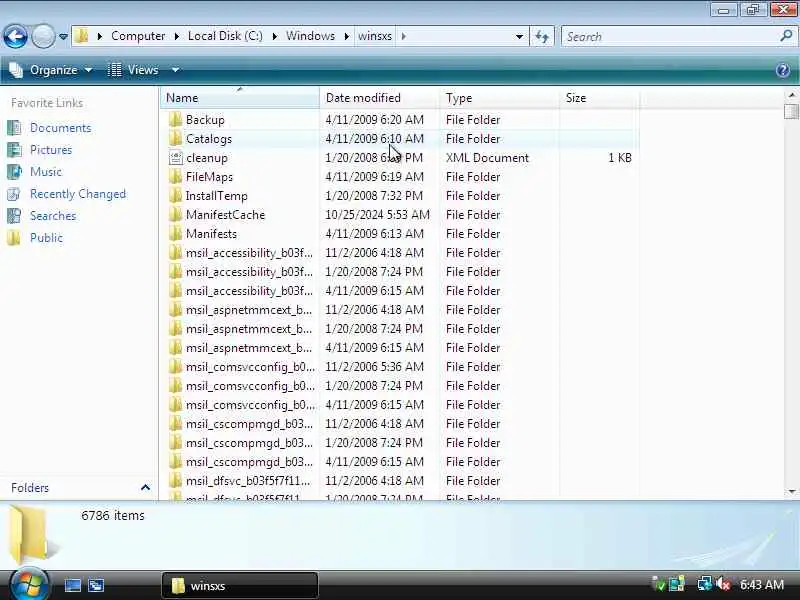800x600 pixels.
Task: Refresh the folder with the refresh icon
Action: (x=542, y=37)
